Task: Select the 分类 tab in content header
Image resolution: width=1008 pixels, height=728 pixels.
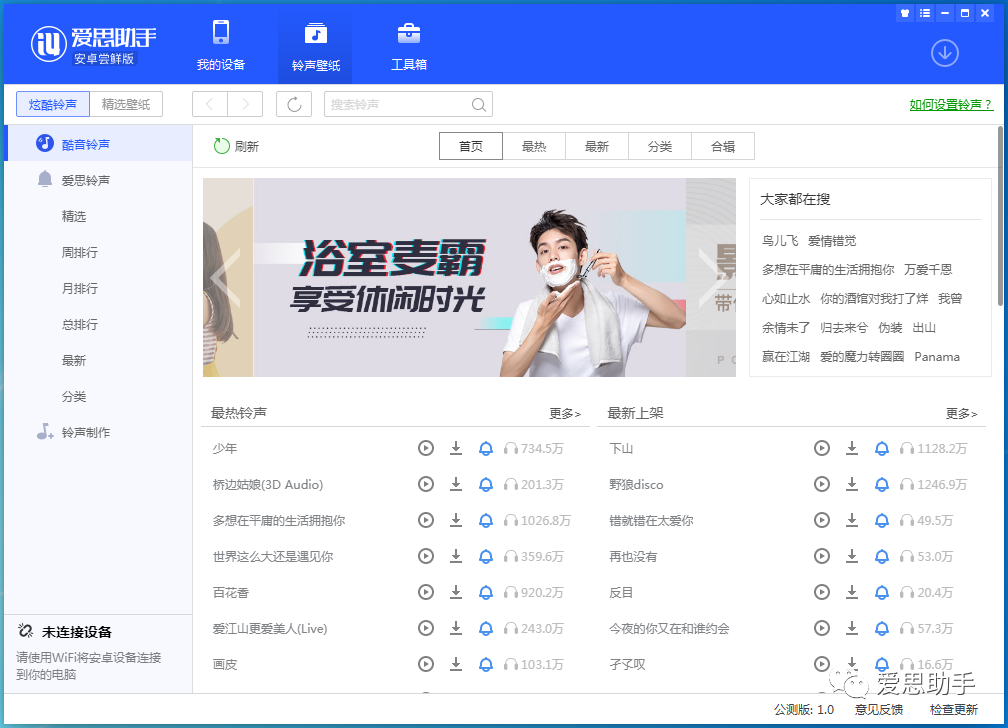Action: click(x=660, y=146)
